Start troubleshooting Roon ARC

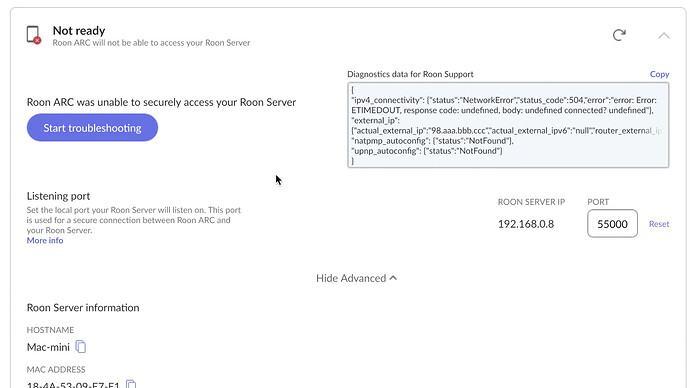pos(92,128)
